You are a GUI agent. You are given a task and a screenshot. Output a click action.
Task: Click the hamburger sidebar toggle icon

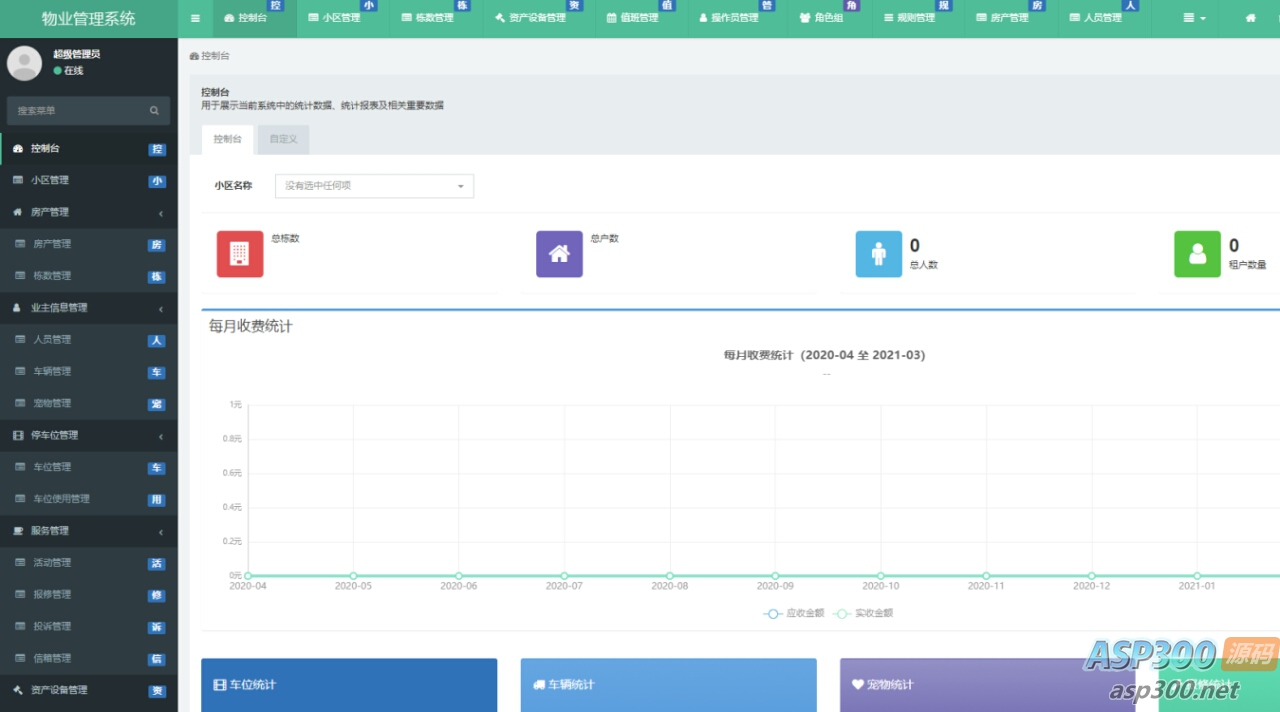[195, 18]
